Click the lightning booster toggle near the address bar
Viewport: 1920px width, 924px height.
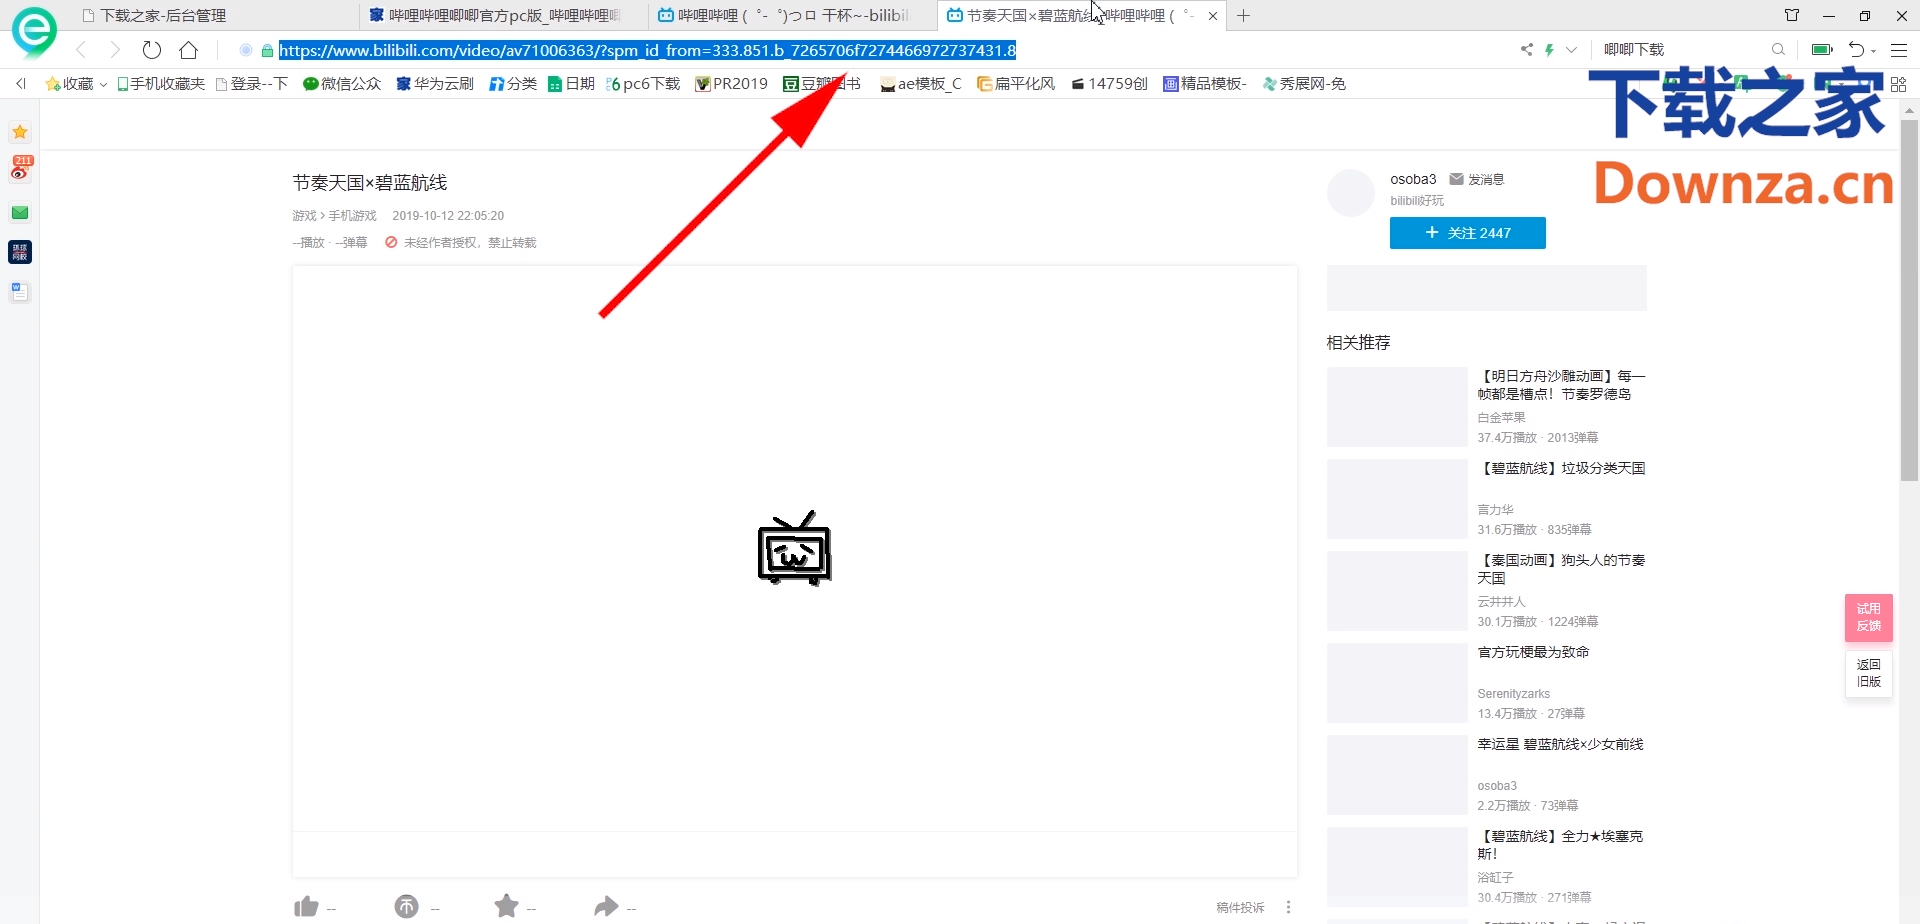[1551, 49]
